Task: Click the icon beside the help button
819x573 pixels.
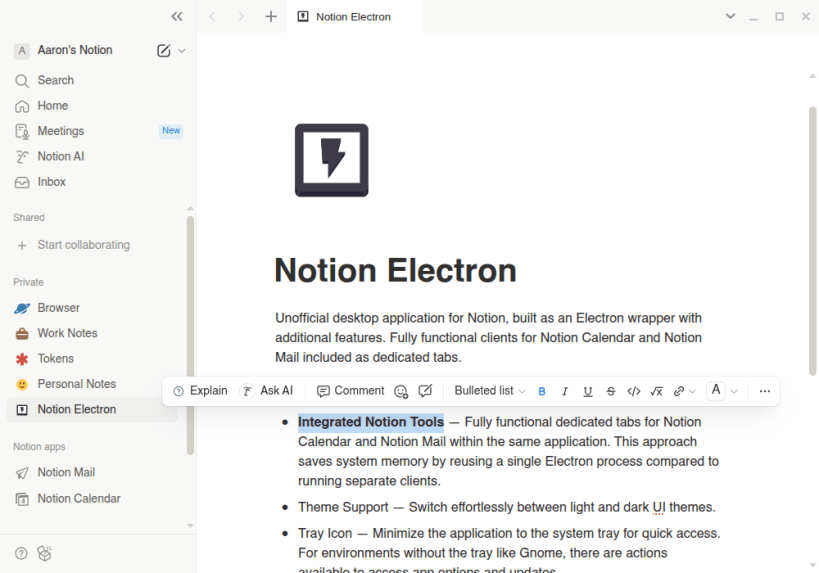Action: (44, 553)
